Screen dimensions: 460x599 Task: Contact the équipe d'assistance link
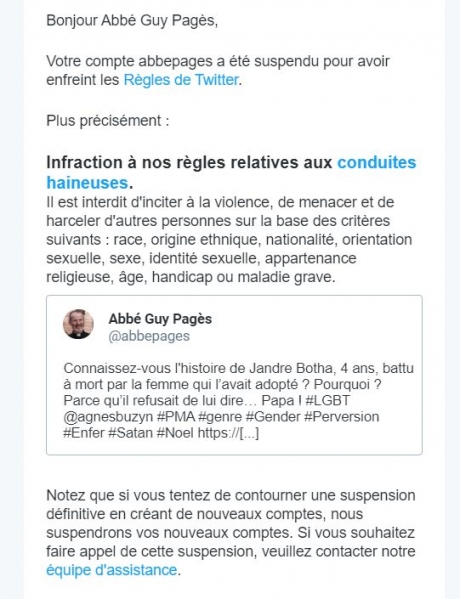pyautogui.click(x=112, y=570)
